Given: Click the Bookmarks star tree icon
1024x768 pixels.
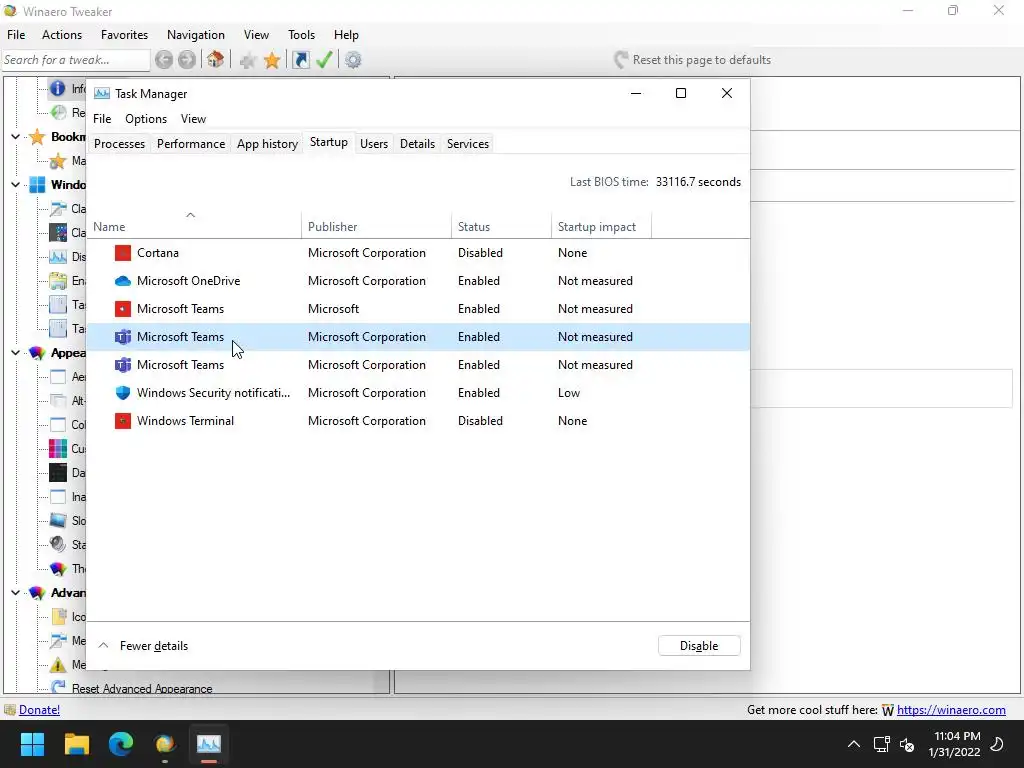Looking at the screenshot, I should (x=37, y=136).
